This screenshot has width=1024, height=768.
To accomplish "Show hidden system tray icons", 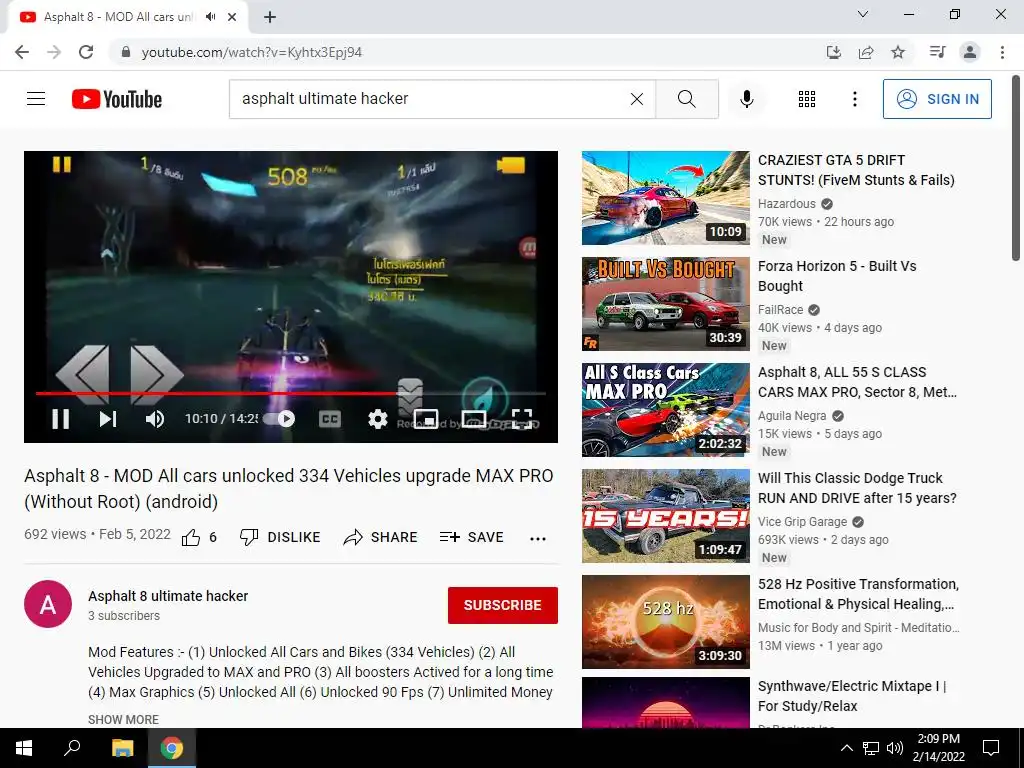I will coord(846,748).
